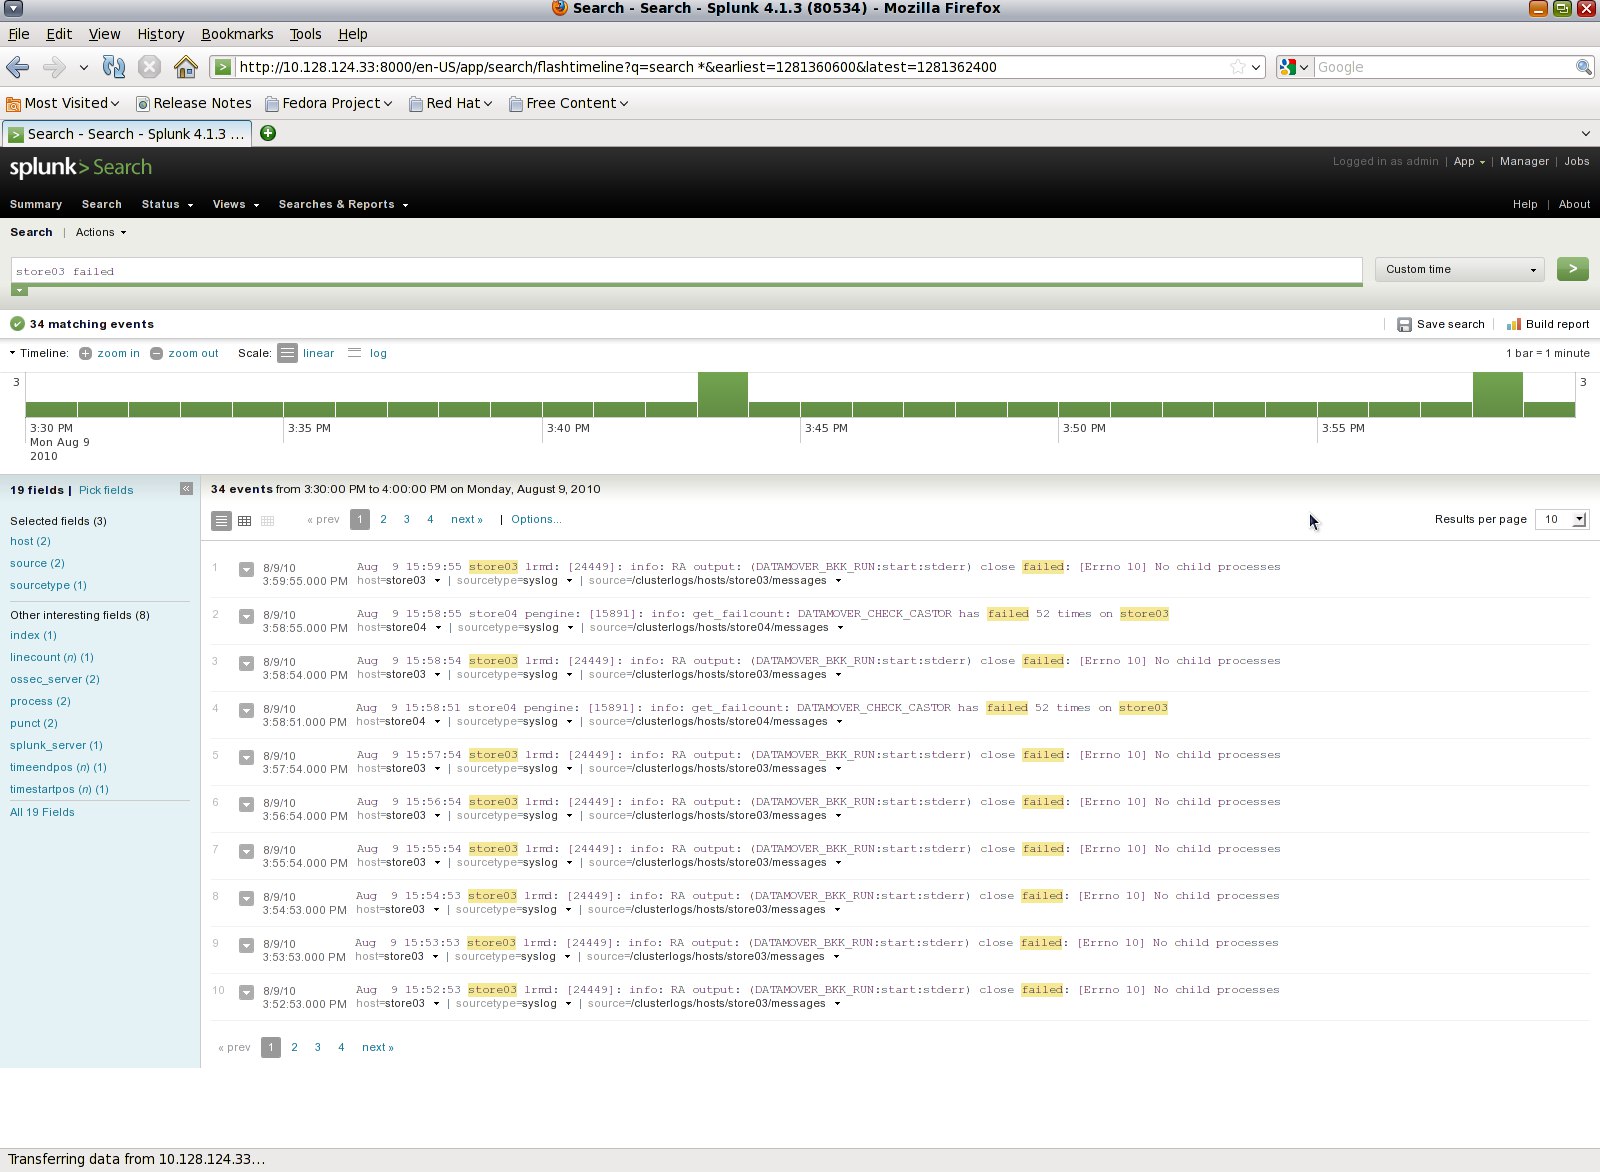Go to page 4 in bottom pagination
Viewport: 1600px width, 1172px height.
(341, 1047)
